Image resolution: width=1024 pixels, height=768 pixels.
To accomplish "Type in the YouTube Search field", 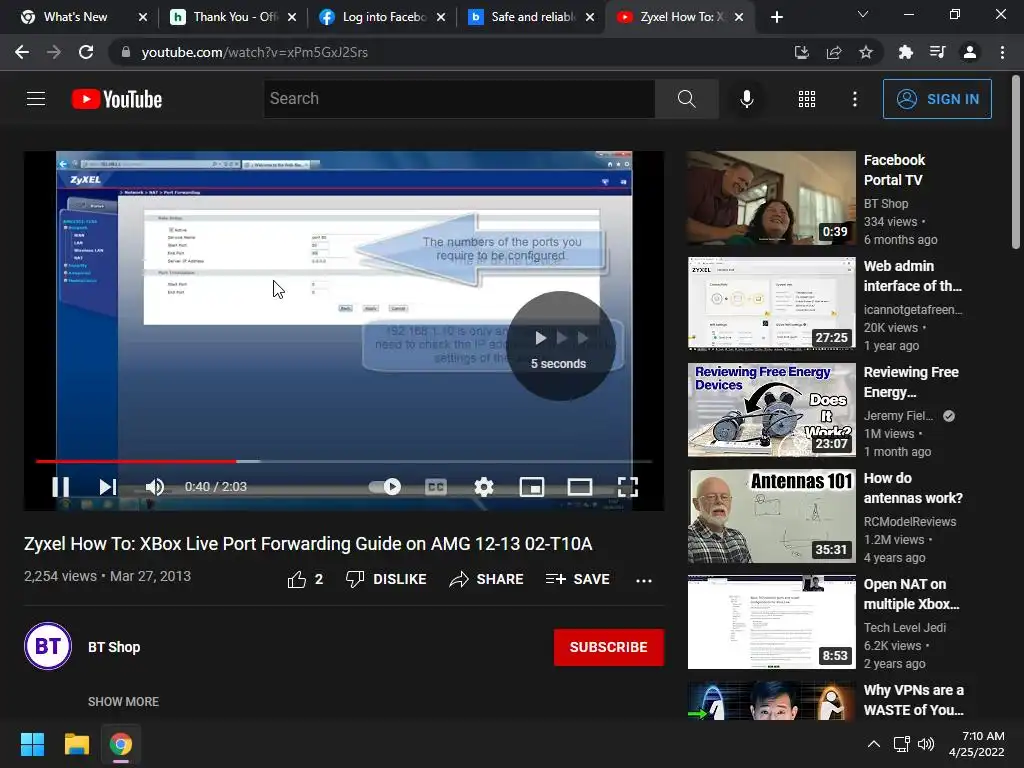I will point(459,99).
